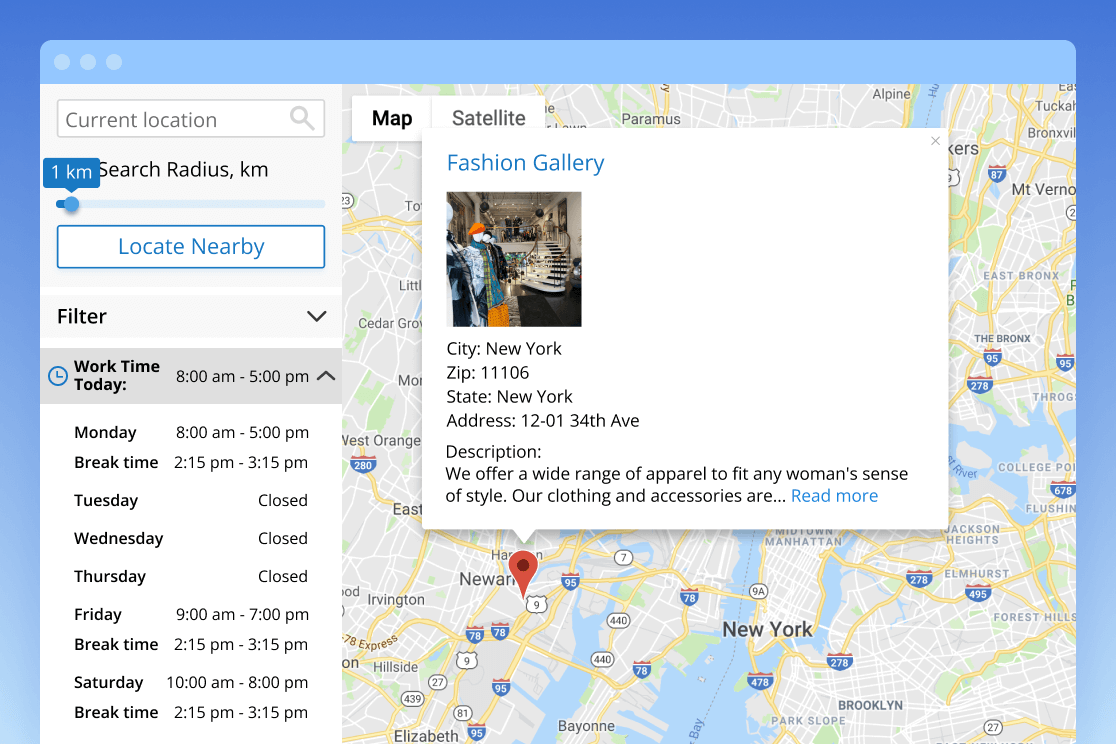Dismiss the Fashion Gallery popup
Viewport: 1116px width, 744px height.
click(x=935, y=141)
